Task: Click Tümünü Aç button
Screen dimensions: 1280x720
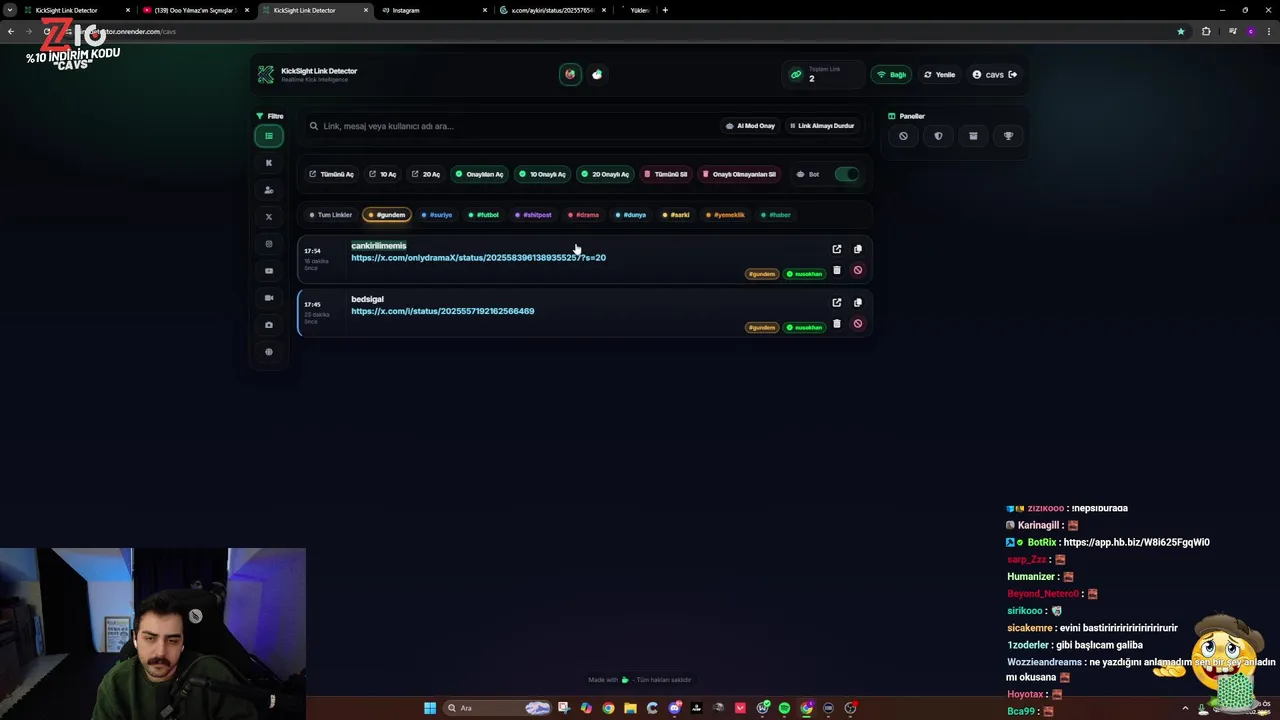Action: coord(331,174)
